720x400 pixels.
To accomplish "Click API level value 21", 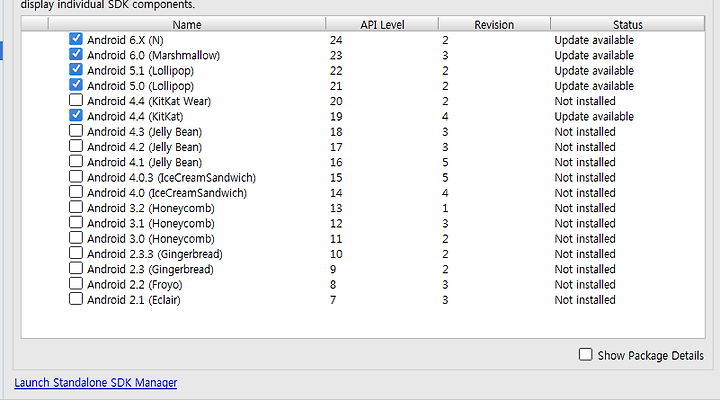I will coord(336,86).
